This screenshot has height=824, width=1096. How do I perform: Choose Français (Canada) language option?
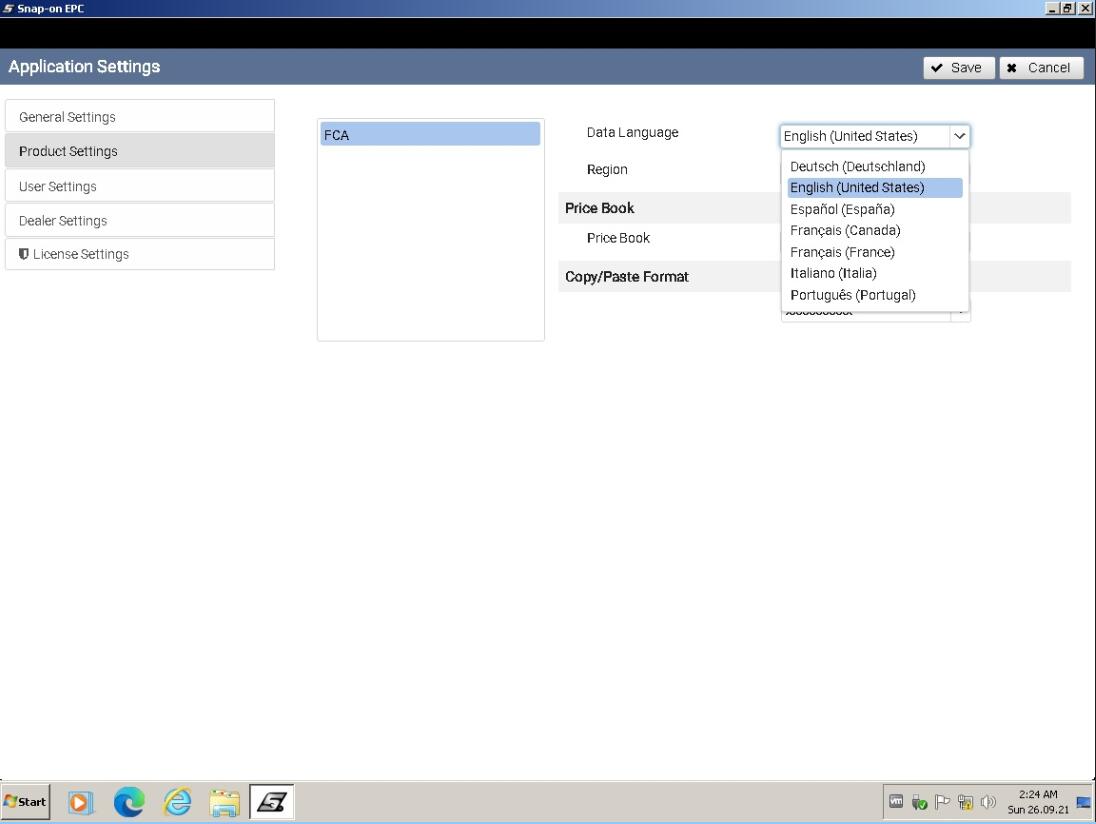874,230
